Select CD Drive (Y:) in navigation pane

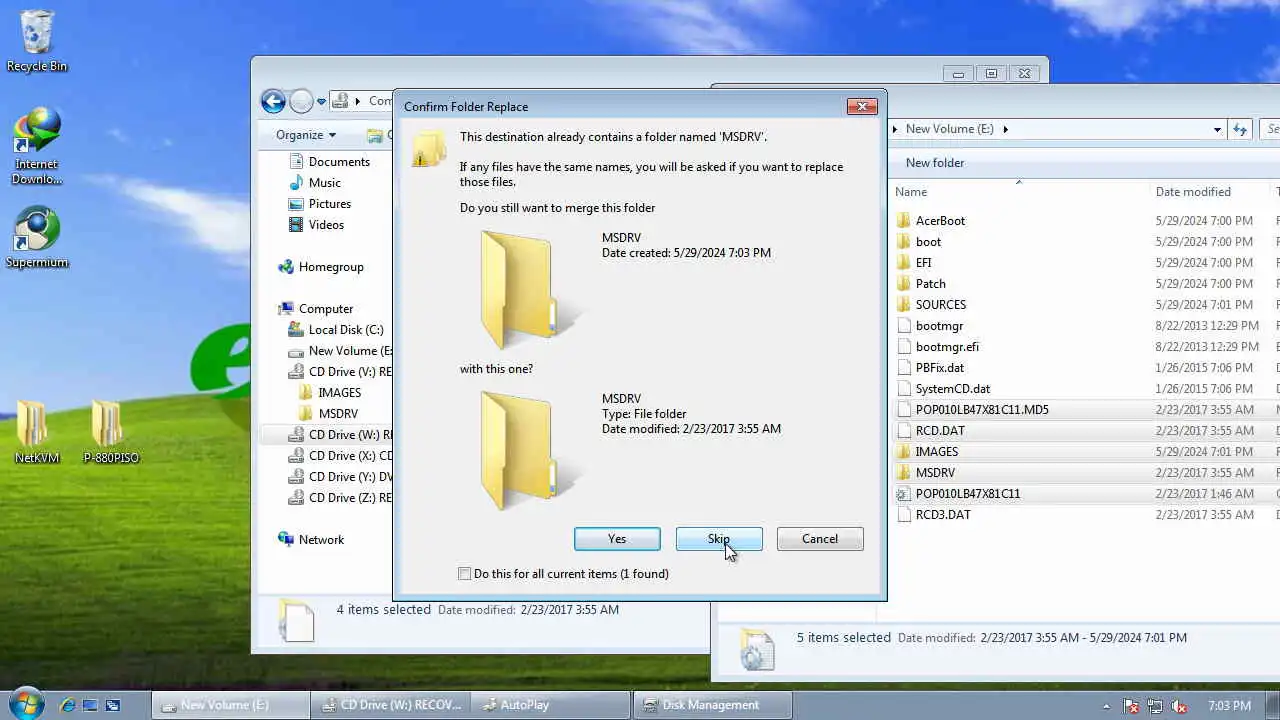tap(340, 477)
